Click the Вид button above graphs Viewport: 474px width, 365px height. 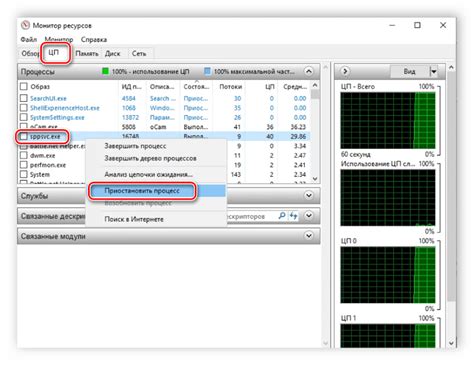click(x=409, y=71)
